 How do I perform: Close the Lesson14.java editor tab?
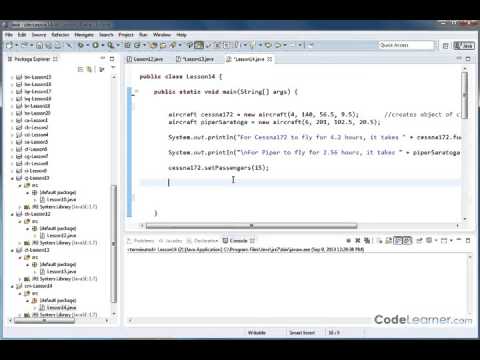[x=270, y=59]
